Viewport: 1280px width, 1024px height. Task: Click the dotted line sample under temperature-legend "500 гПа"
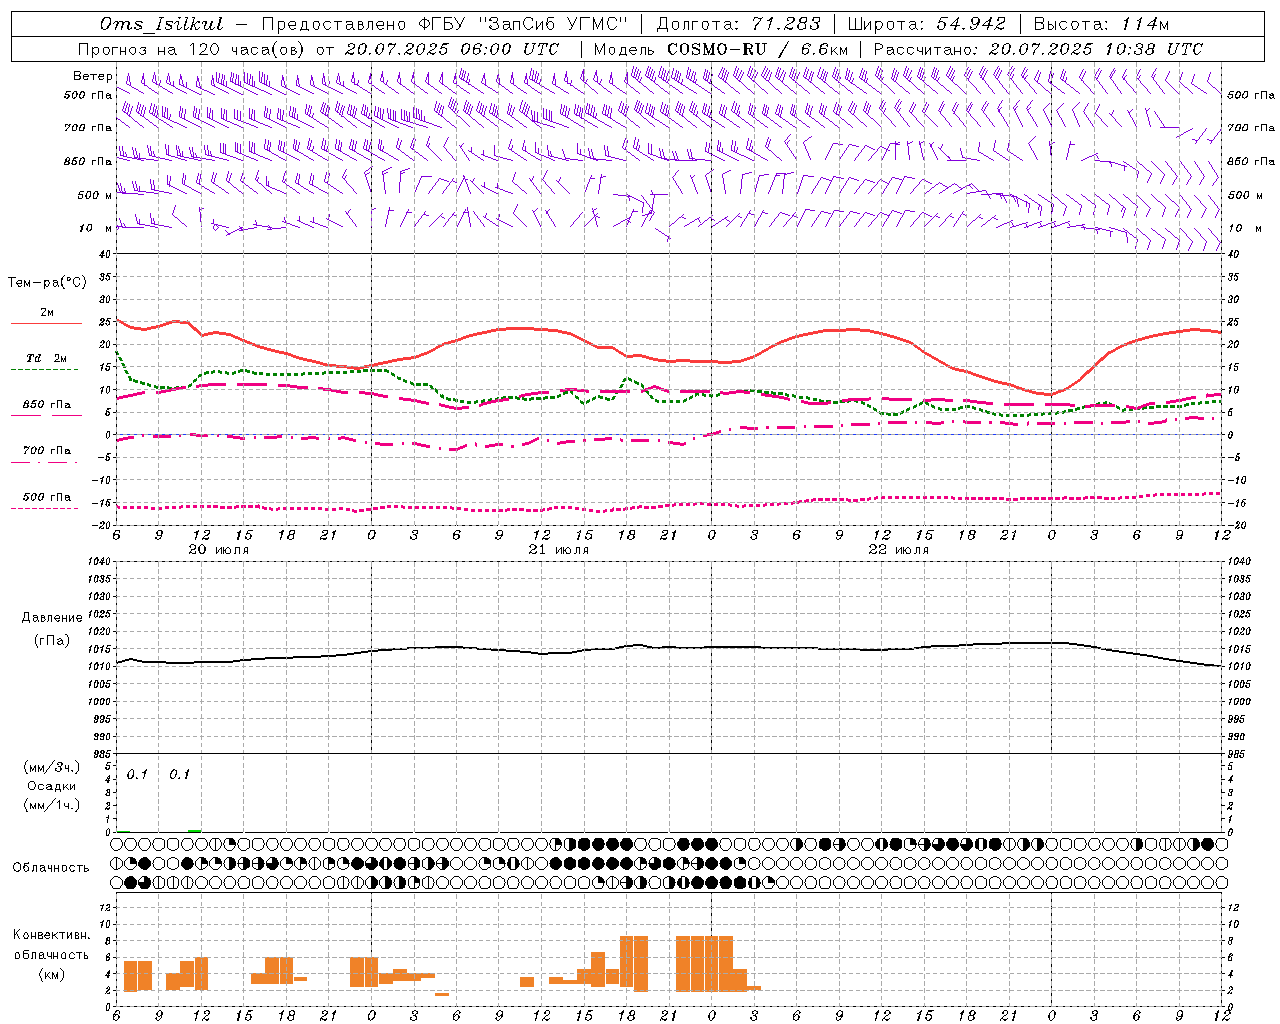click(44, 508)
